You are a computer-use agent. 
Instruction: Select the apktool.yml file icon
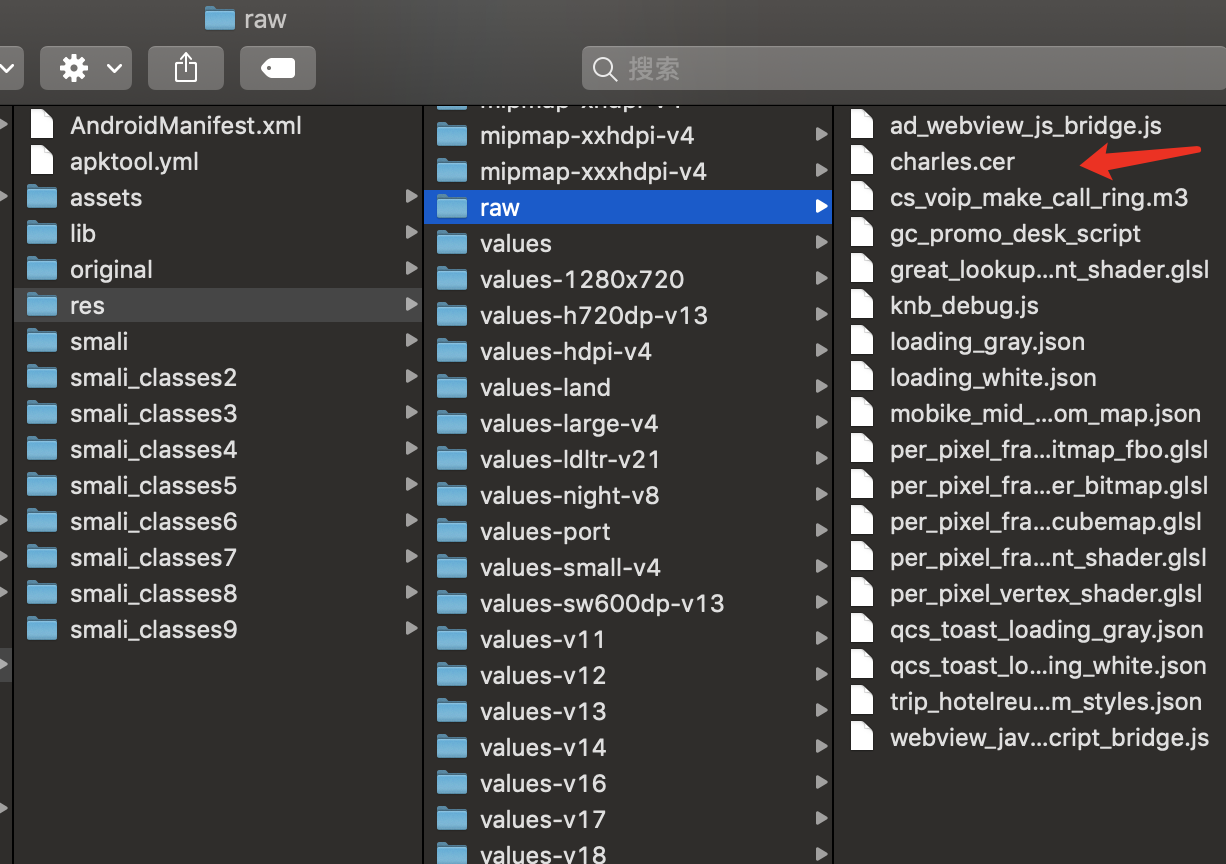point(42,161)
